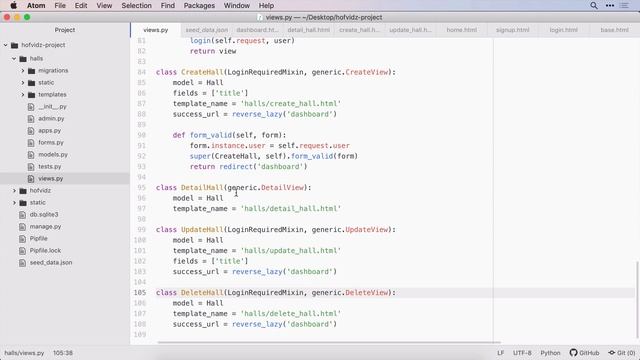
Task: Open the Selection menu
Action: (x=136, y=5)
